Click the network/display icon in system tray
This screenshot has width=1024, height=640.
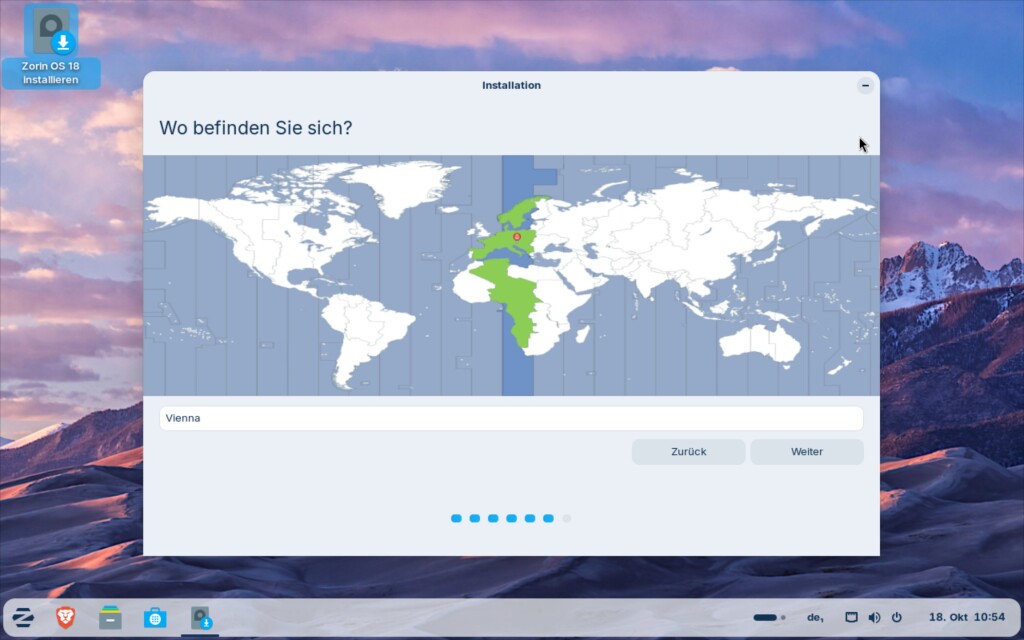coord(851,618)
